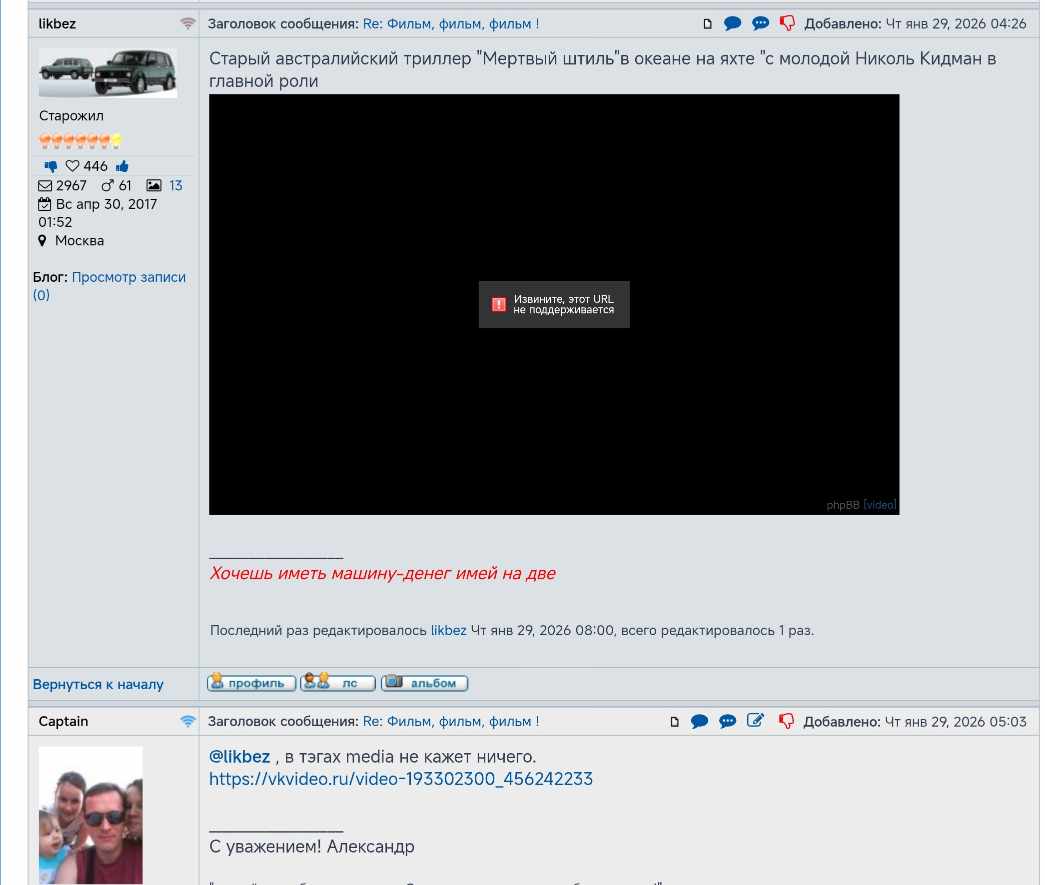The width and height of the screenshot is (1045, 885).
Task: Edit Captain's post using the pencil icon
Action: pos(755,721)
